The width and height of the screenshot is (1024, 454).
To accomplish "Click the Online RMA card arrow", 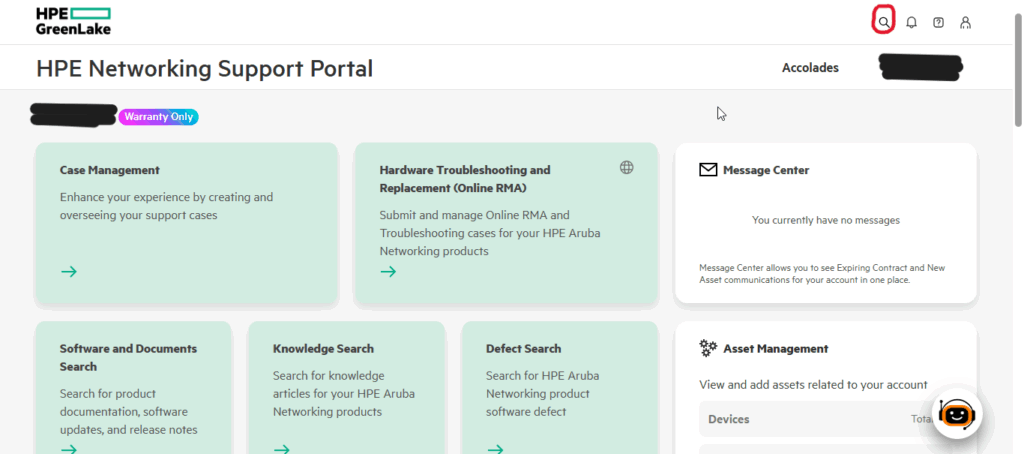I will pyautogui.click(x=388, y=272).
